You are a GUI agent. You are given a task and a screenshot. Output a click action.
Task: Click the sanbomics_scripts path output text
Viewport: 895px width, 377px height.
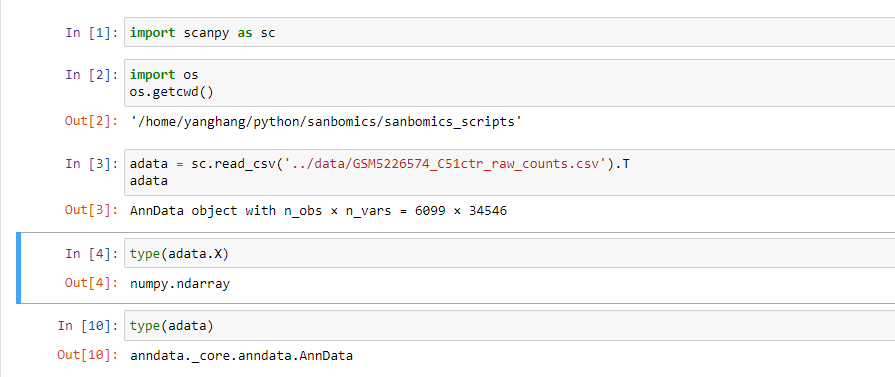pos(326,122)
